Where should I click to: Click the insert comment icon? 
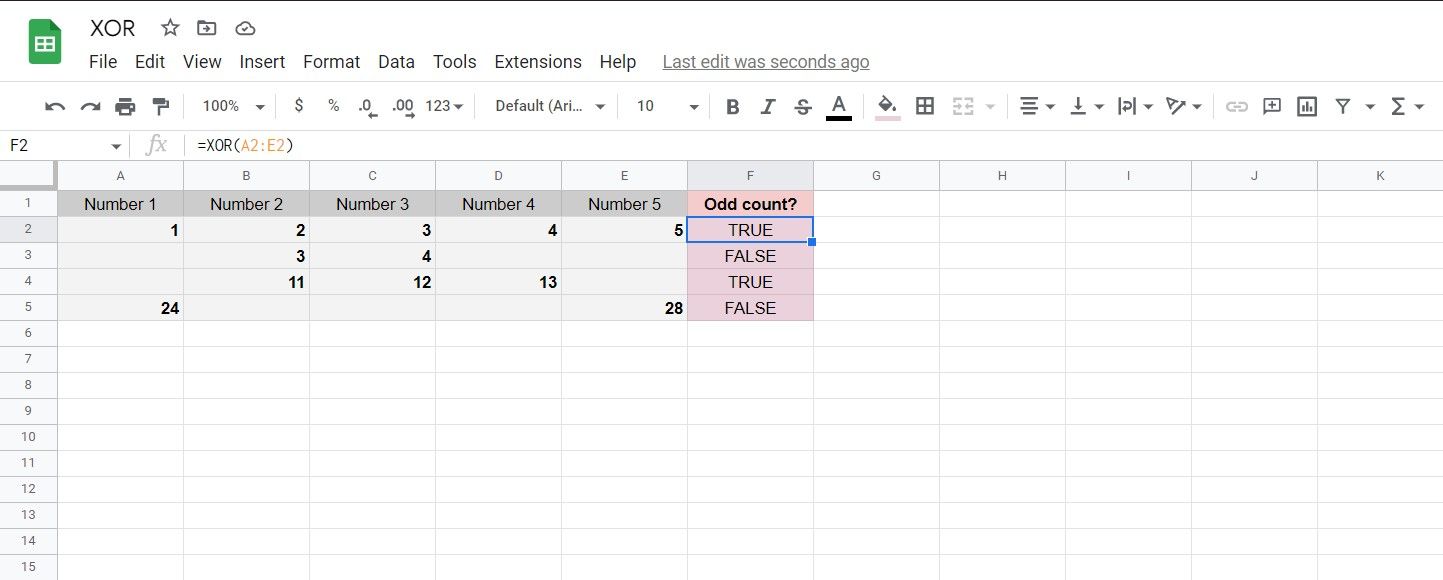click(x=1272, y=106)
